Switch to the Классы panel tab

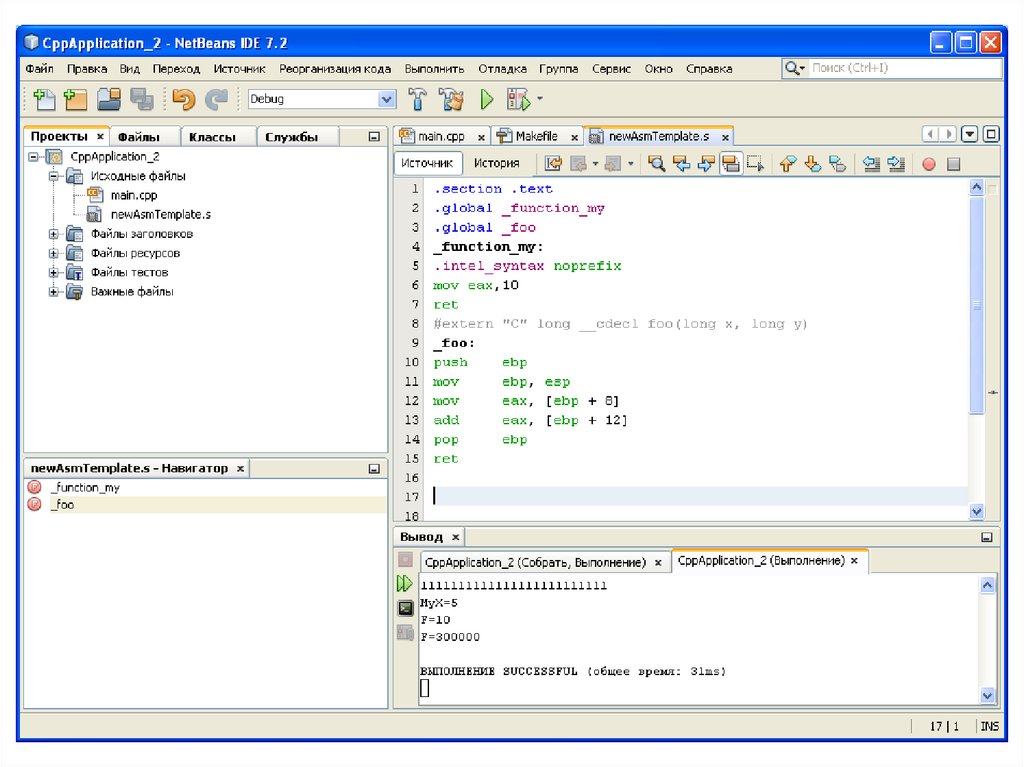[212, 137]
